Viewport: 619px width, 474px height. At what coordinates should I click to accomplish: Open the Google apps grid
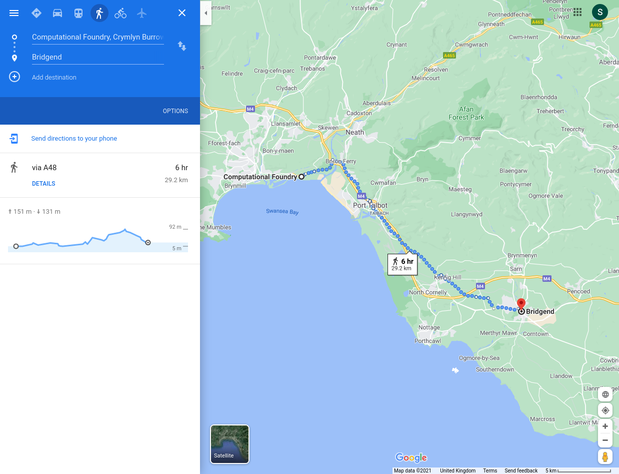point(578,12)
